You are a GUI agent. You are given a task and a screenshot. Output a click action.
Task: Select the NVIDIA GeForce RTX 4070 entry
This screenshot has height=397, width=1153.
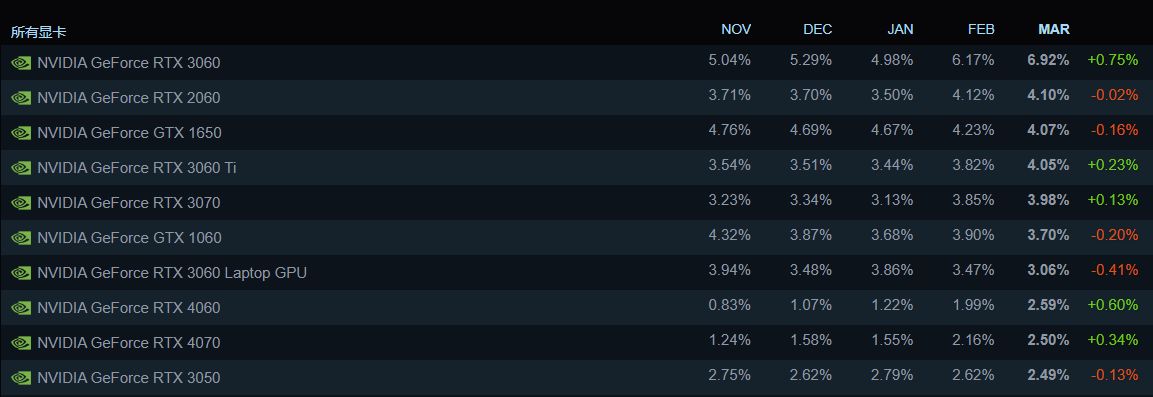click(x=576, y=343)
